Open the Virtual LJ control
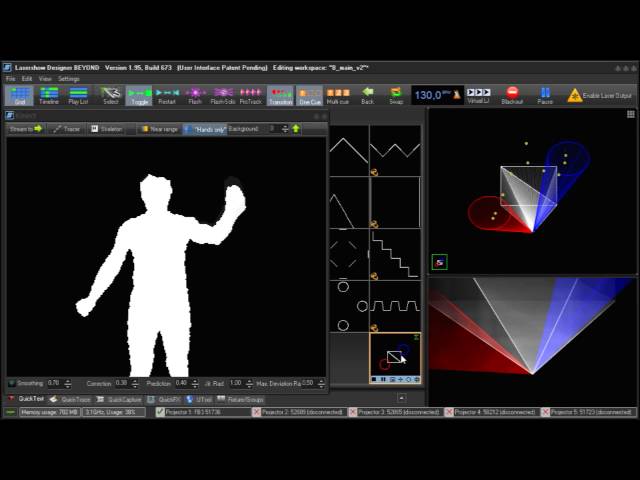The image size is (640, 480). (x=478, y=96)
